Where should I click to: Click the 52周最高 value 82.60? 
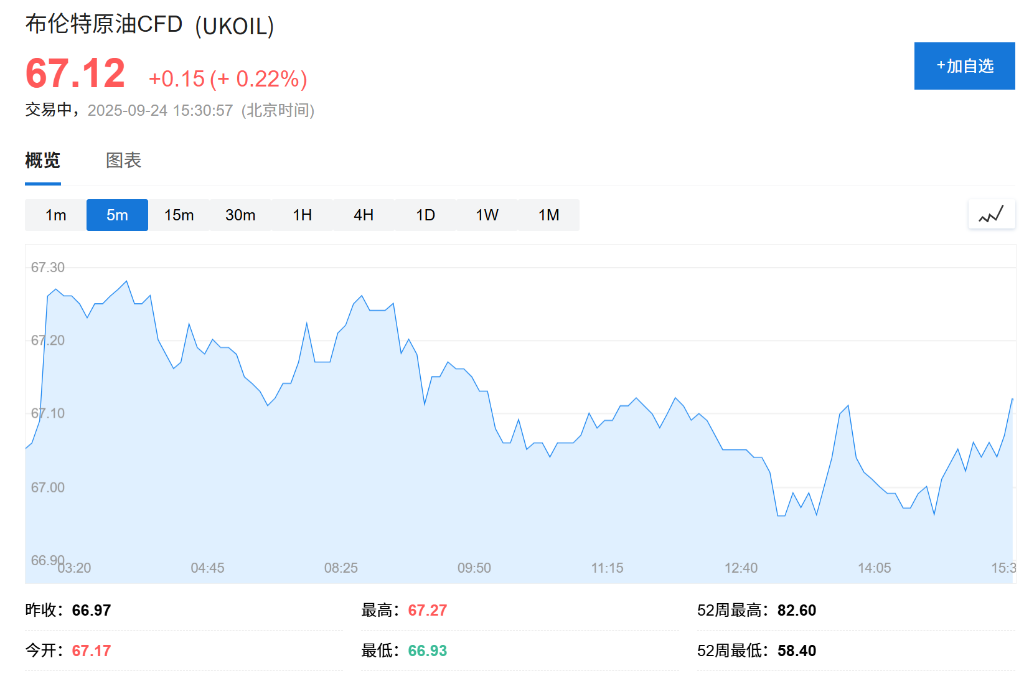click(x=797, y=610)
